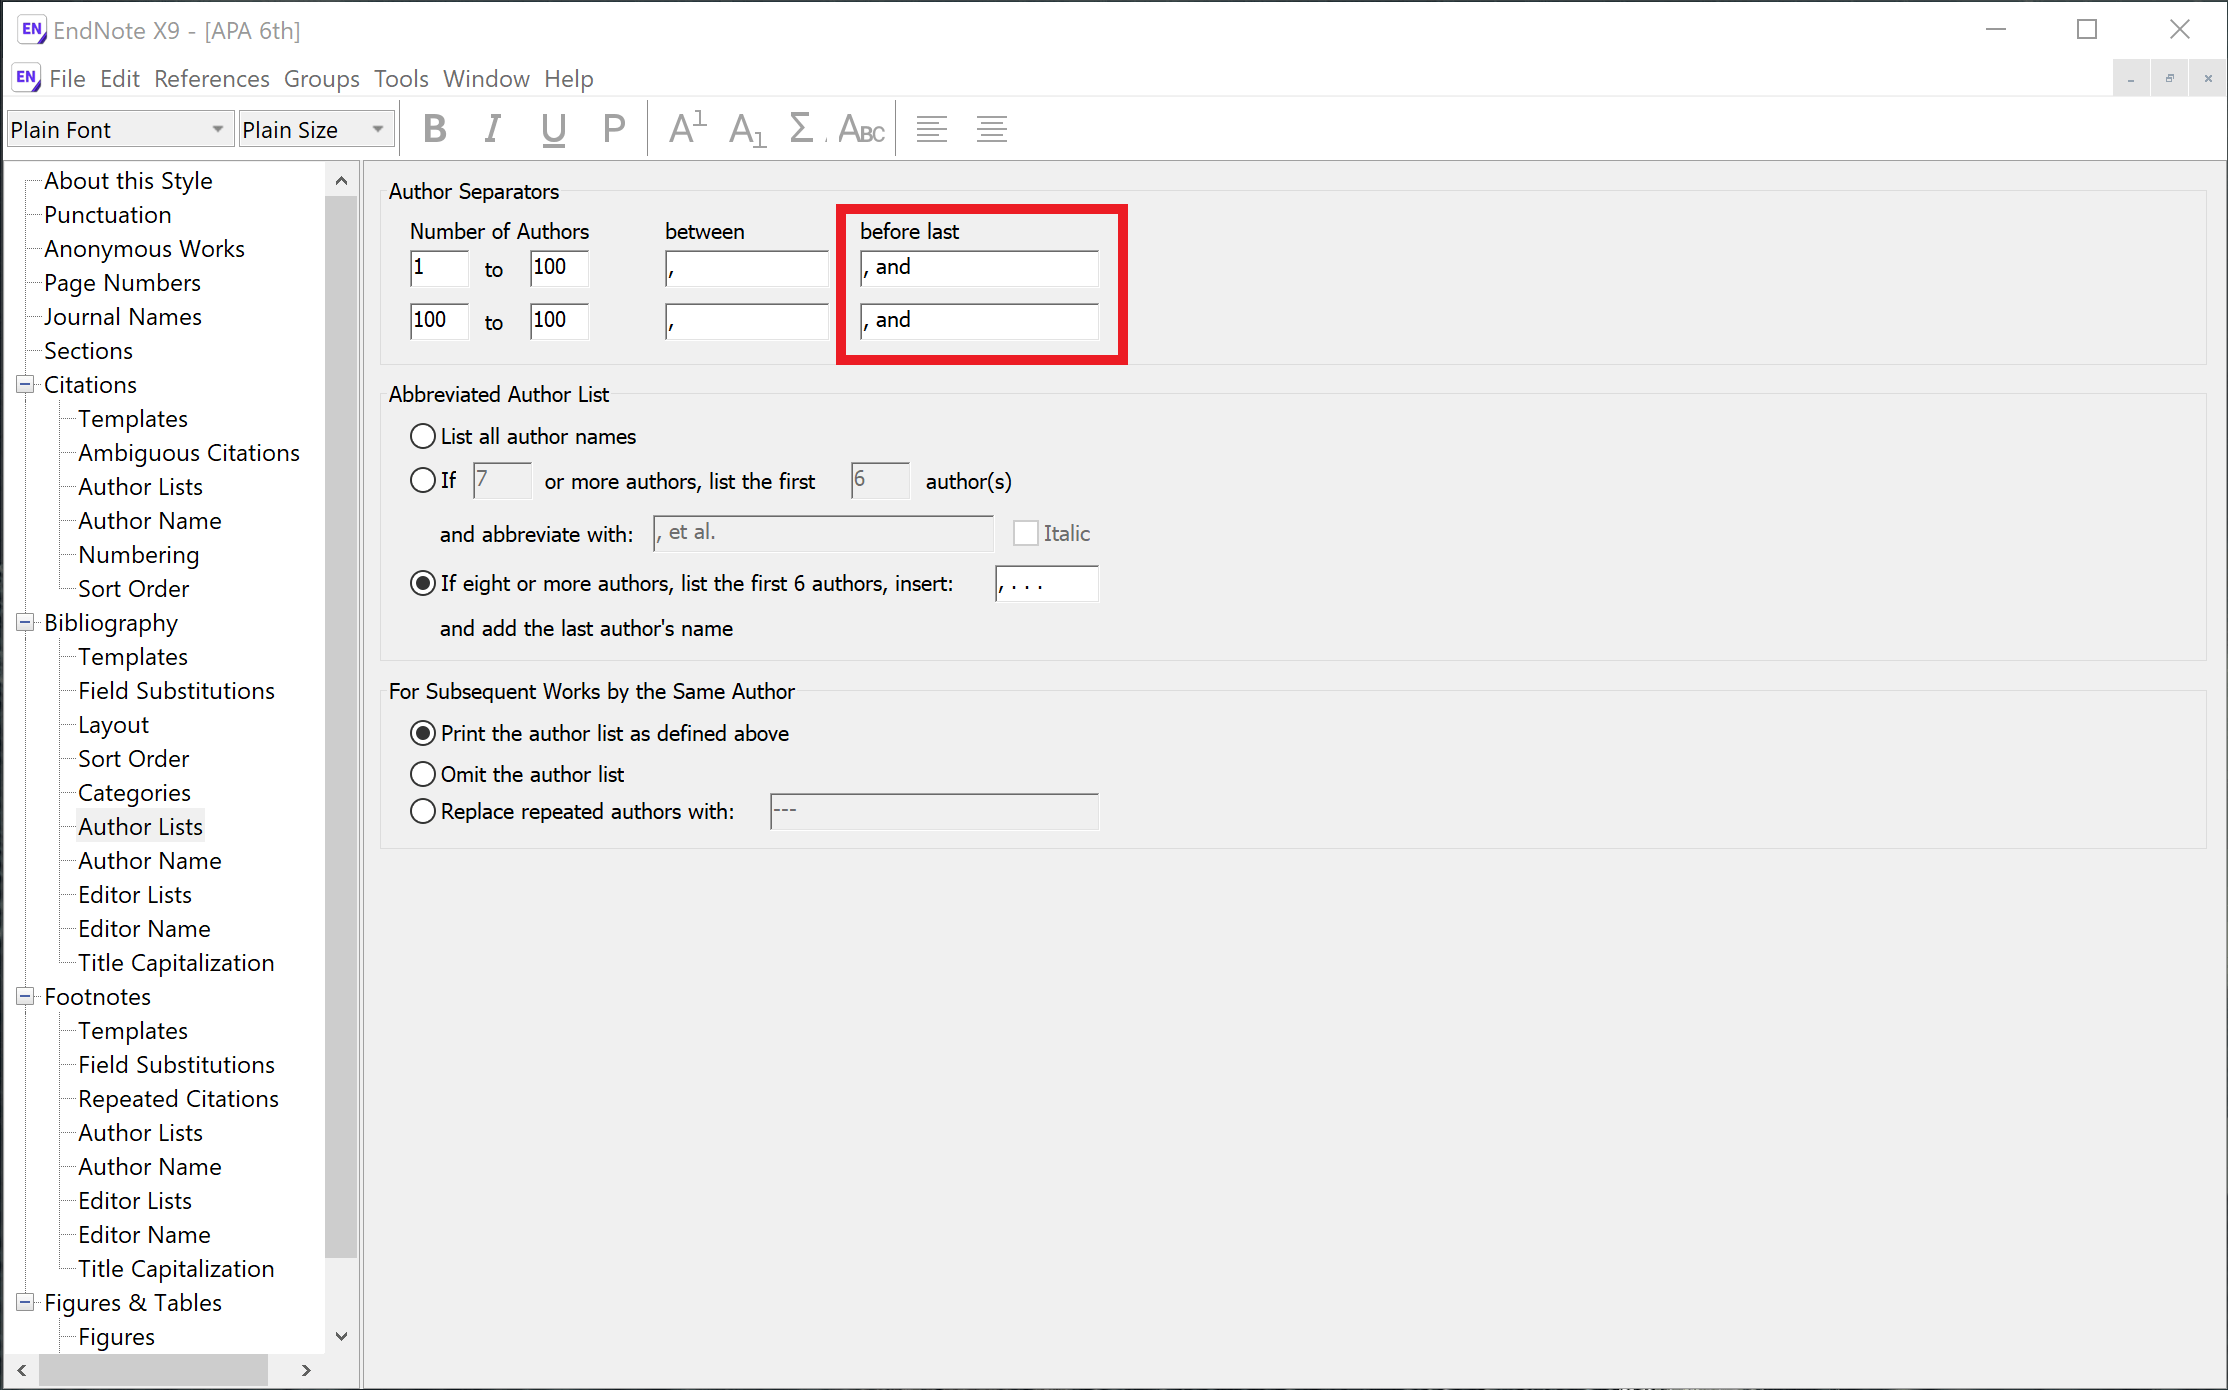Click the second row 'between' separator field
Viewport: 2228px width, 1390px height.
coord(746,321)
